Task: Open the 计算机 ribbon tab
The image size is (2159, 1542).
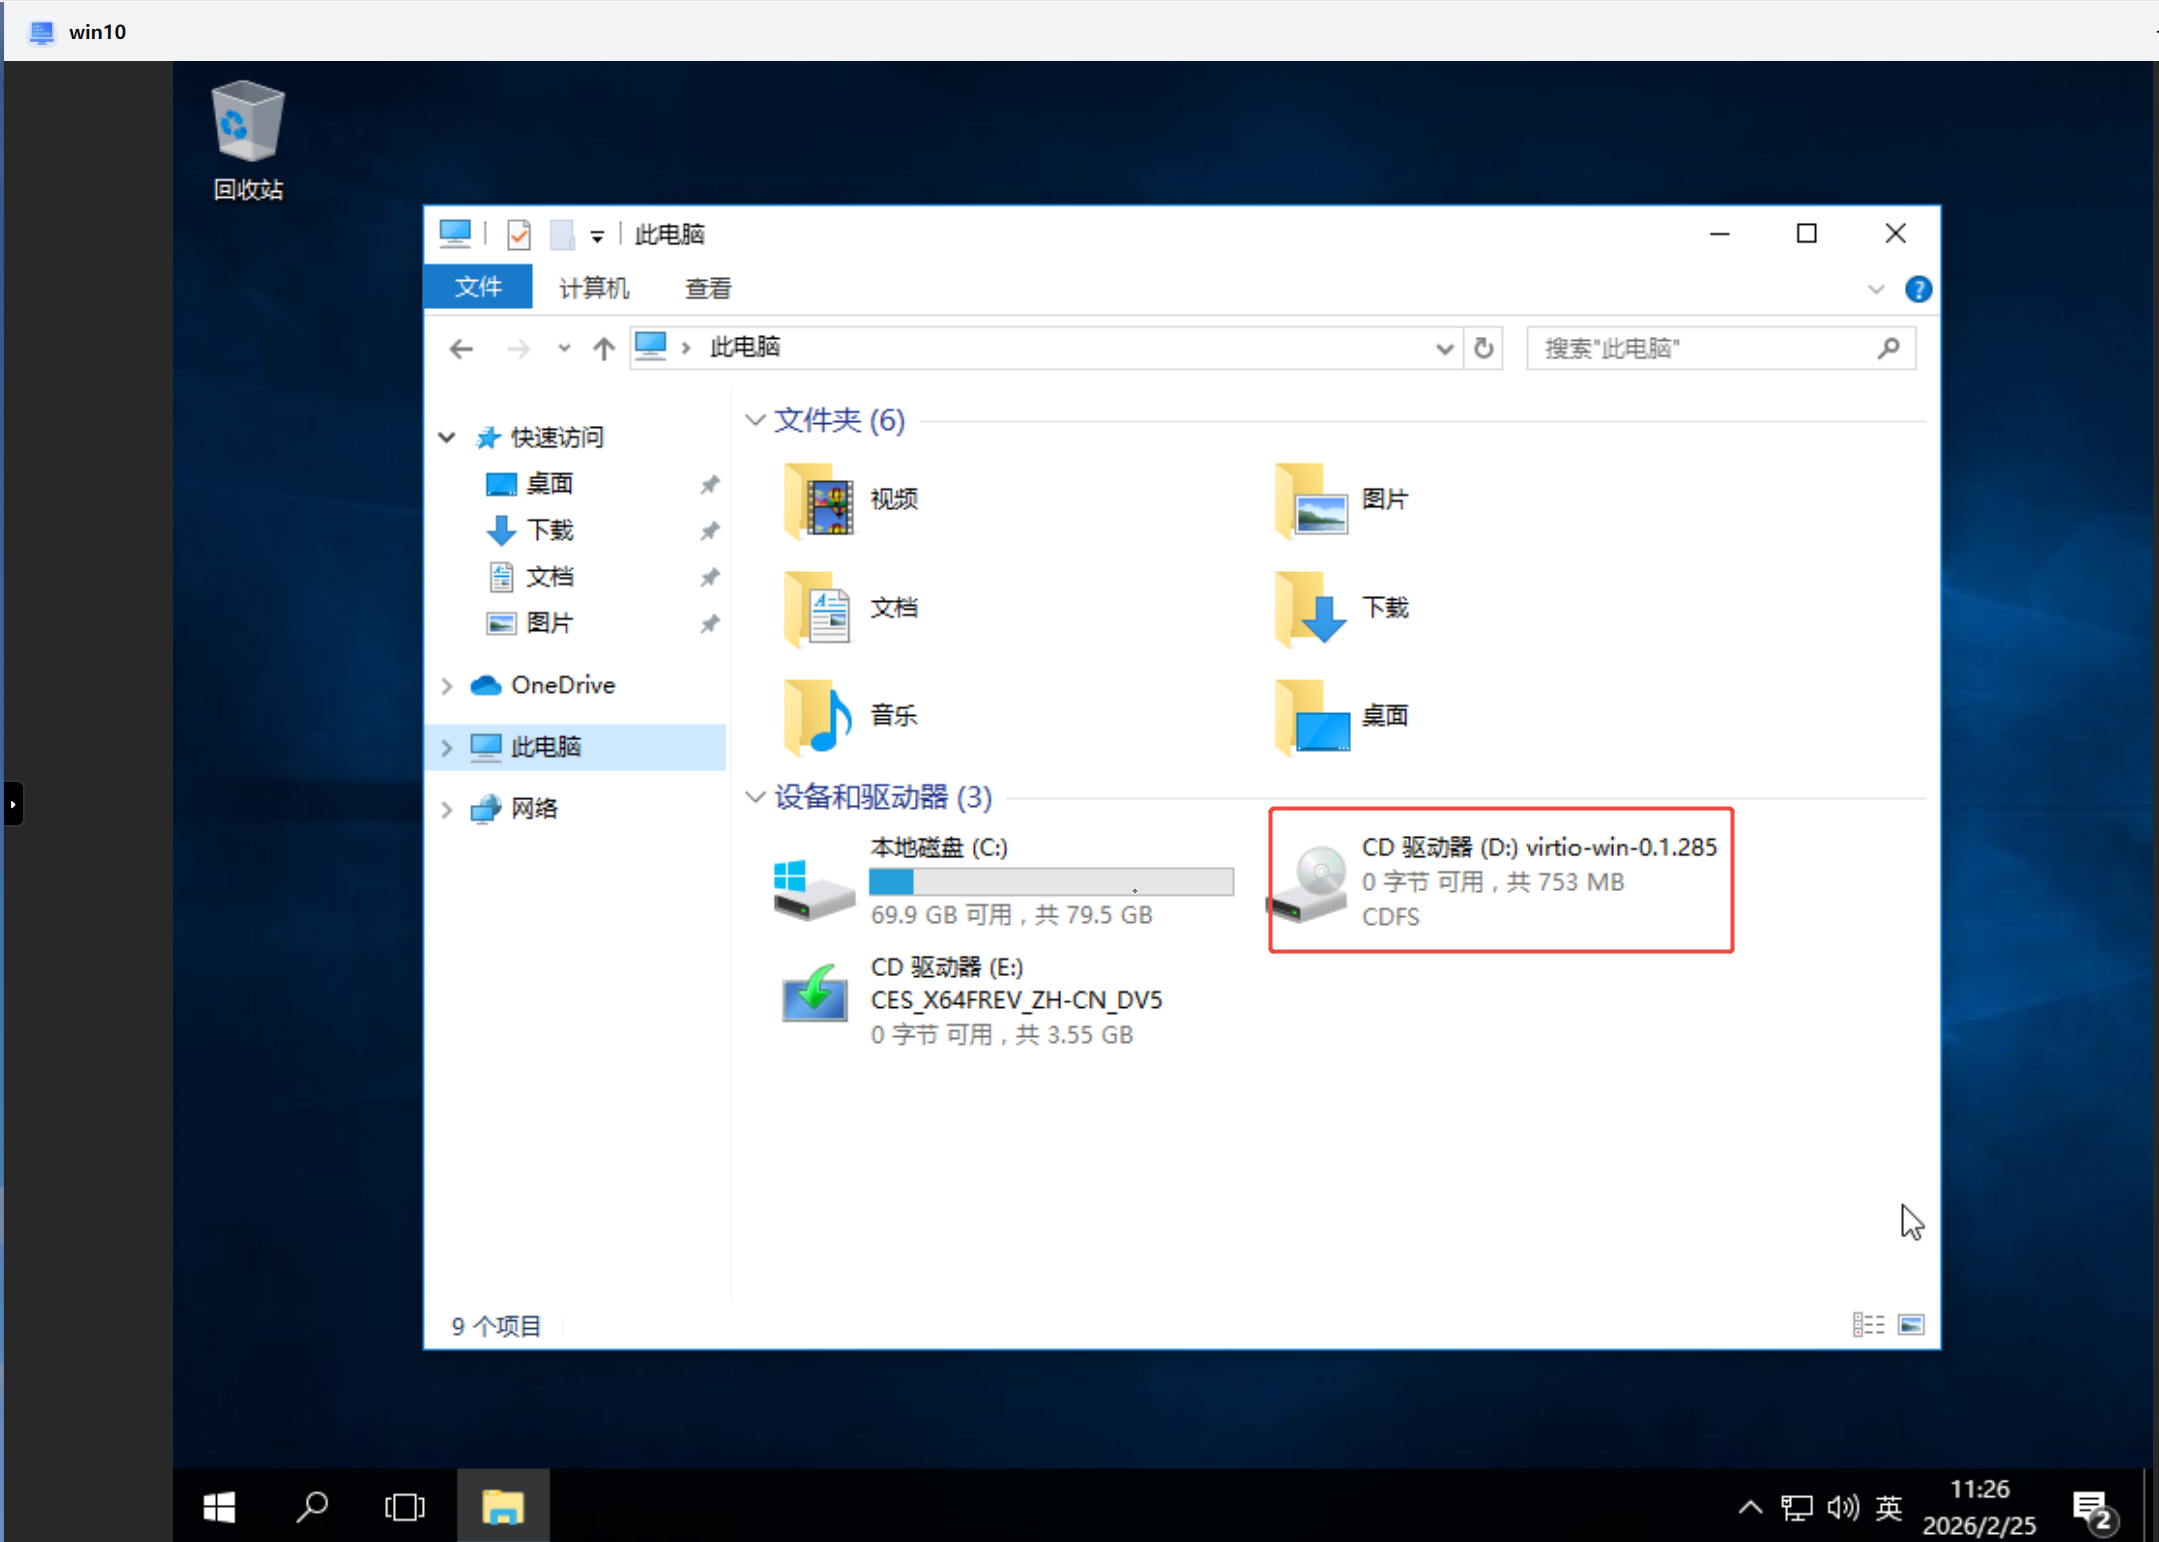Action: coord(594,288)
